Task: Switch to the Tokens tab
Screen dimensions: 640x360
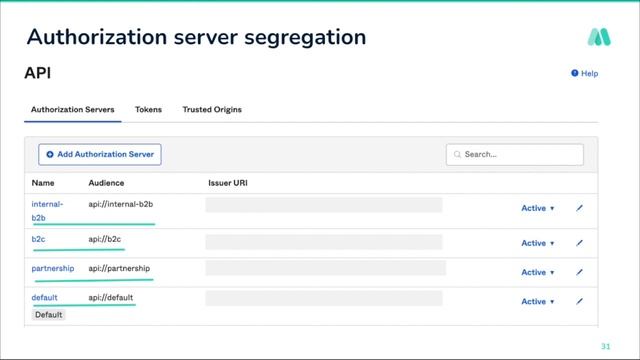Action: [x=149, y=109]
